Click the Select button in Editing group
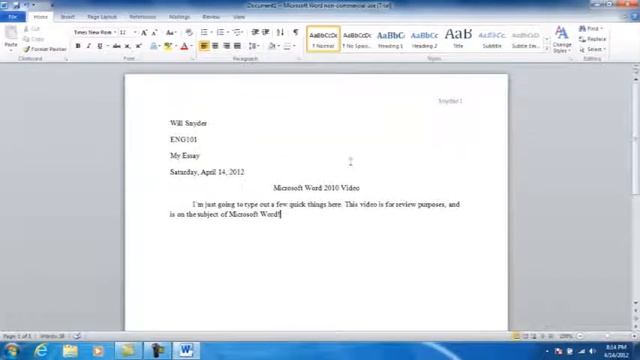 coord(592,49)
